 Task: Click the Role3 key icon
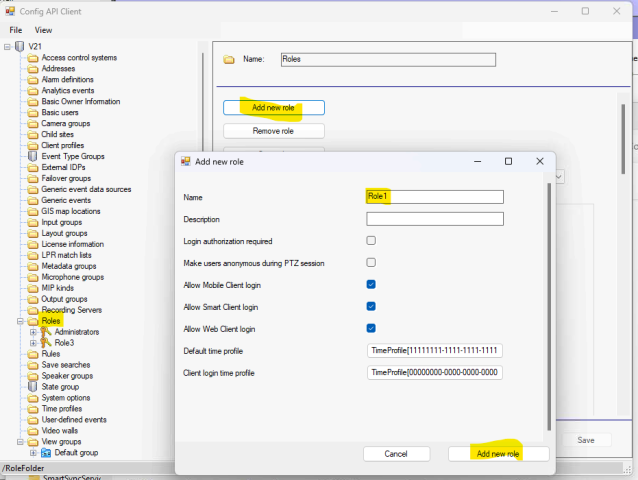tap(46, 343)
